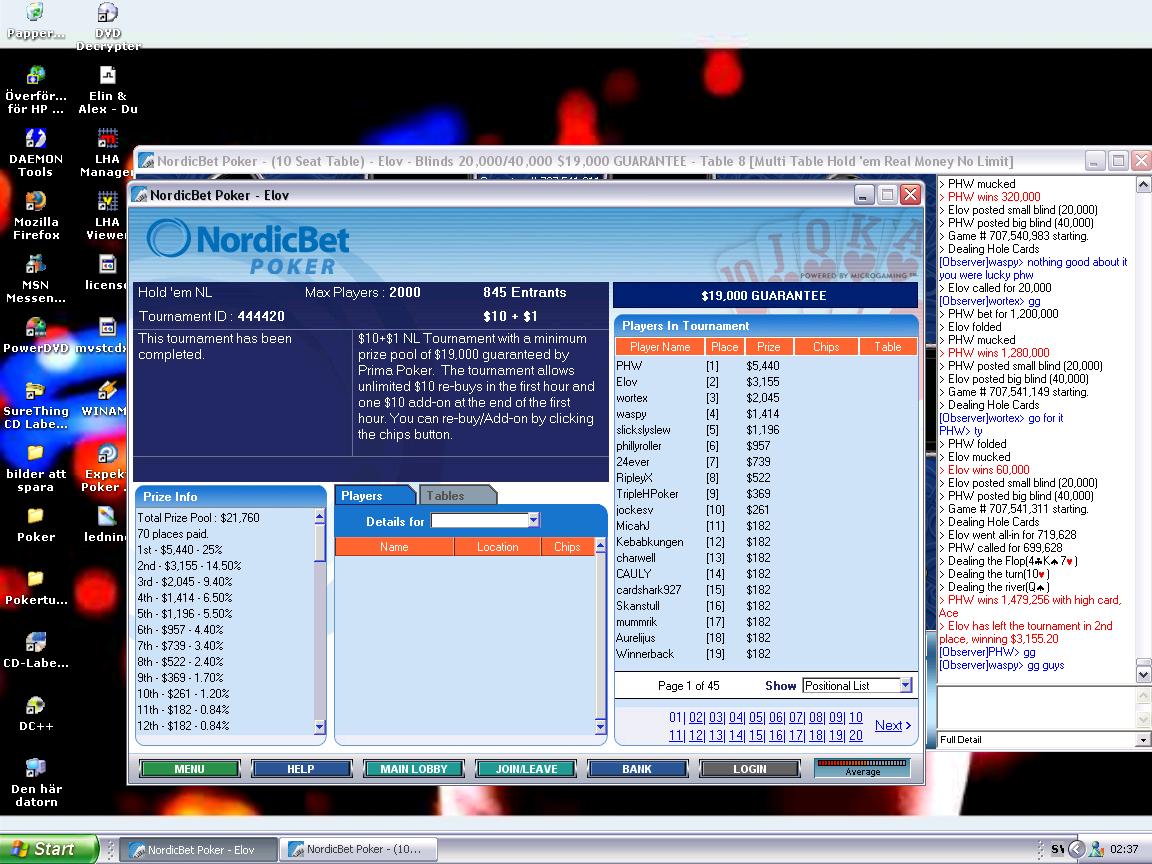Open PowerDVD desktop icon
Image resolution: width=1152 pixels, height=864 pixels.
coord(35,336)
